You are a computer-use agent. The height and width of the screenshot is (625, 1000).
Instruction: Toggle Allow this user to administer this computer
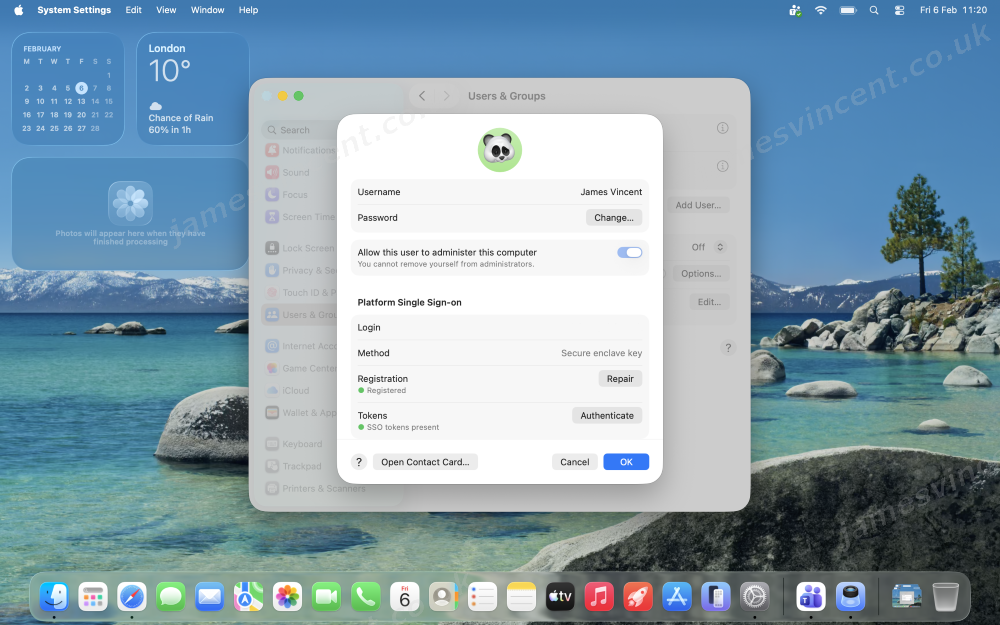coord(629,252)
